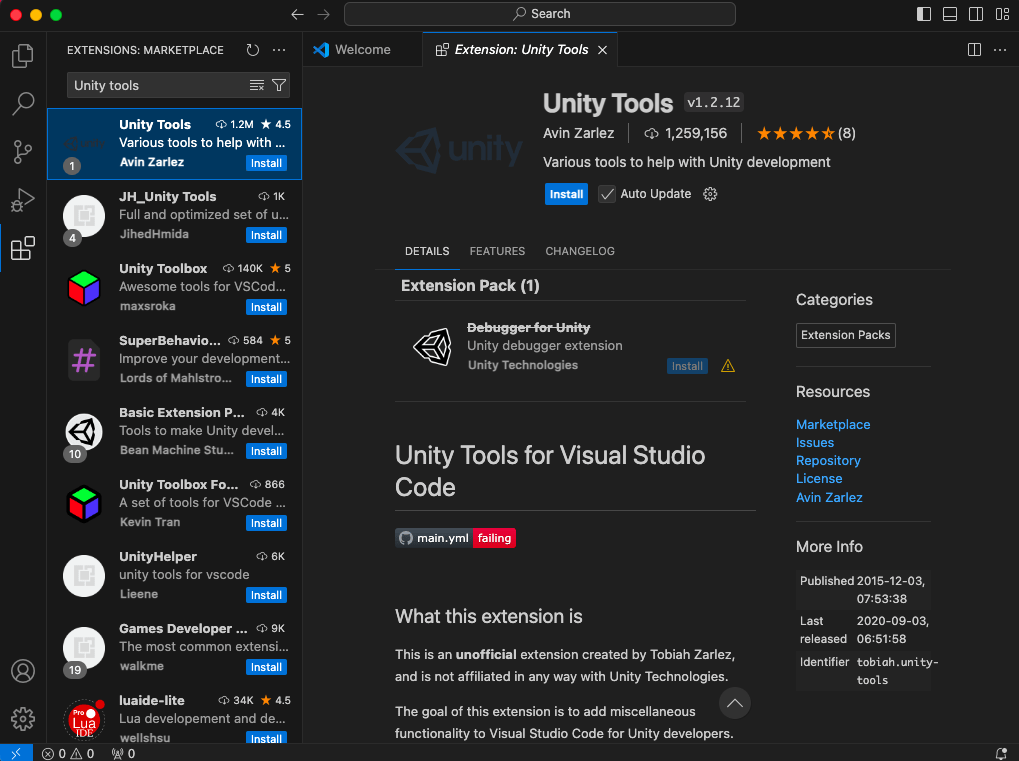
Task: Open Source Control view
Action: [23, 152]
